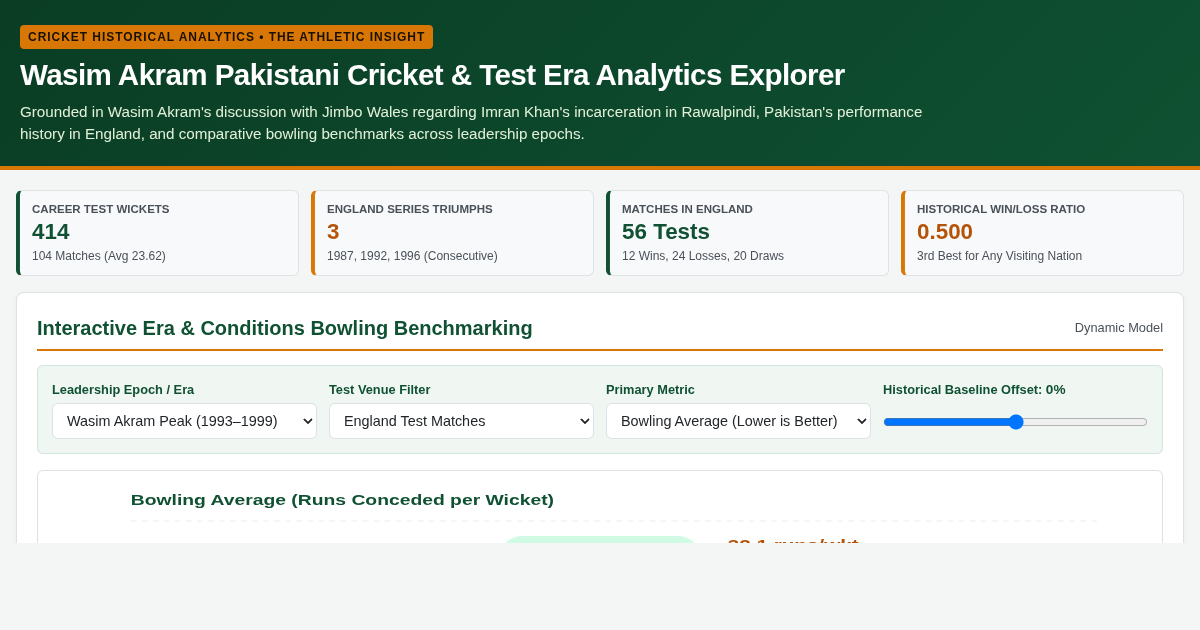This screenshot has width=1200, height=630.
Task: Adjust the Historical Baseline Offset slider
Action: coord(1015,422)
